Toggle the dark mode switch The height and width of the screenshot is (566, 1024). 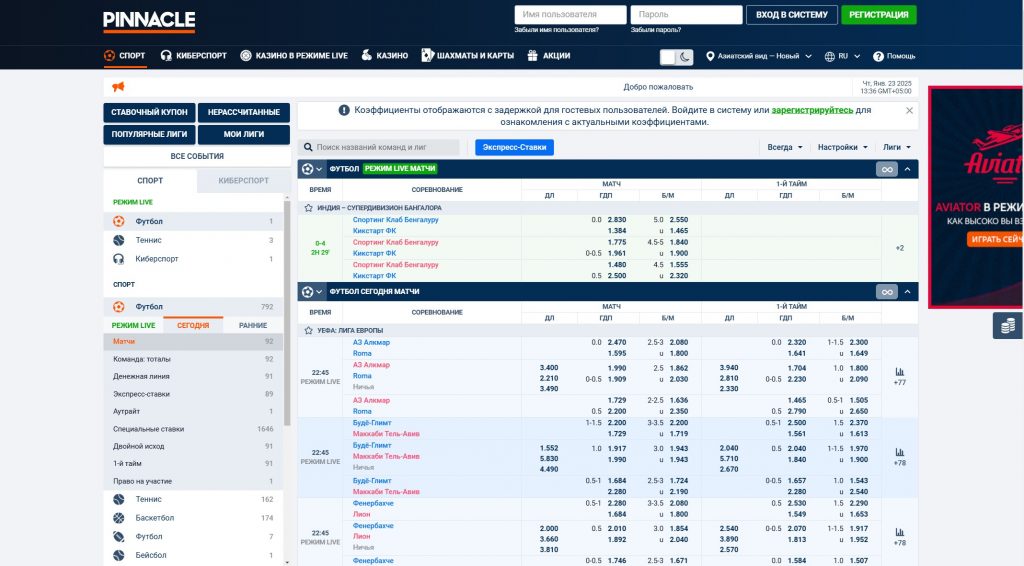click(676, 57)
